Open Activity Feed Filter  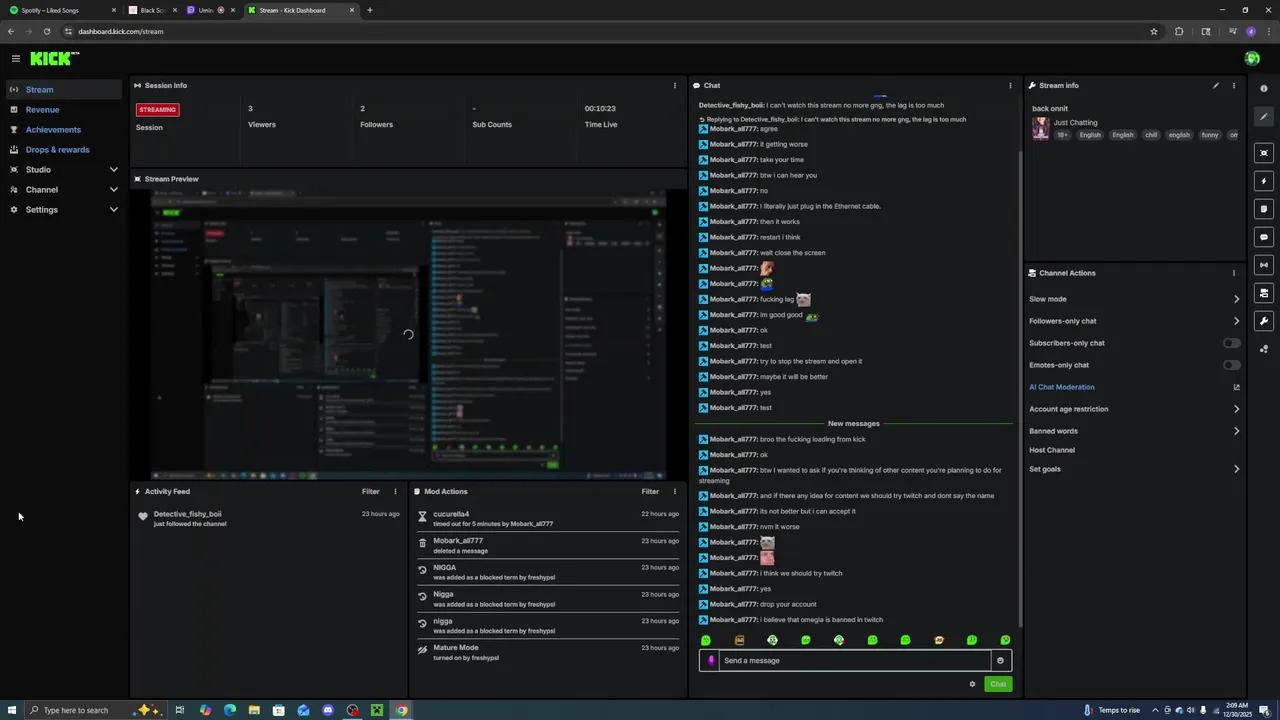(370, 492)
